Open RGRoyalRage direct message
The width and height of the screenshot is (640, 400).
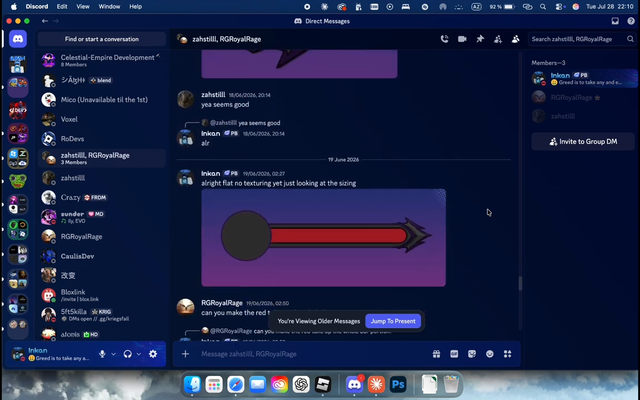pos(102,237)
